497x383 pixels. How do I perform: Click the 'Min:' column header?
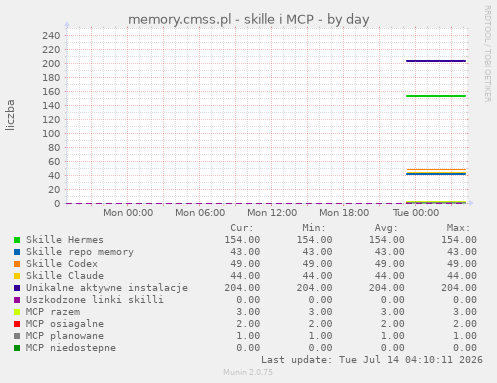(314, 228)
